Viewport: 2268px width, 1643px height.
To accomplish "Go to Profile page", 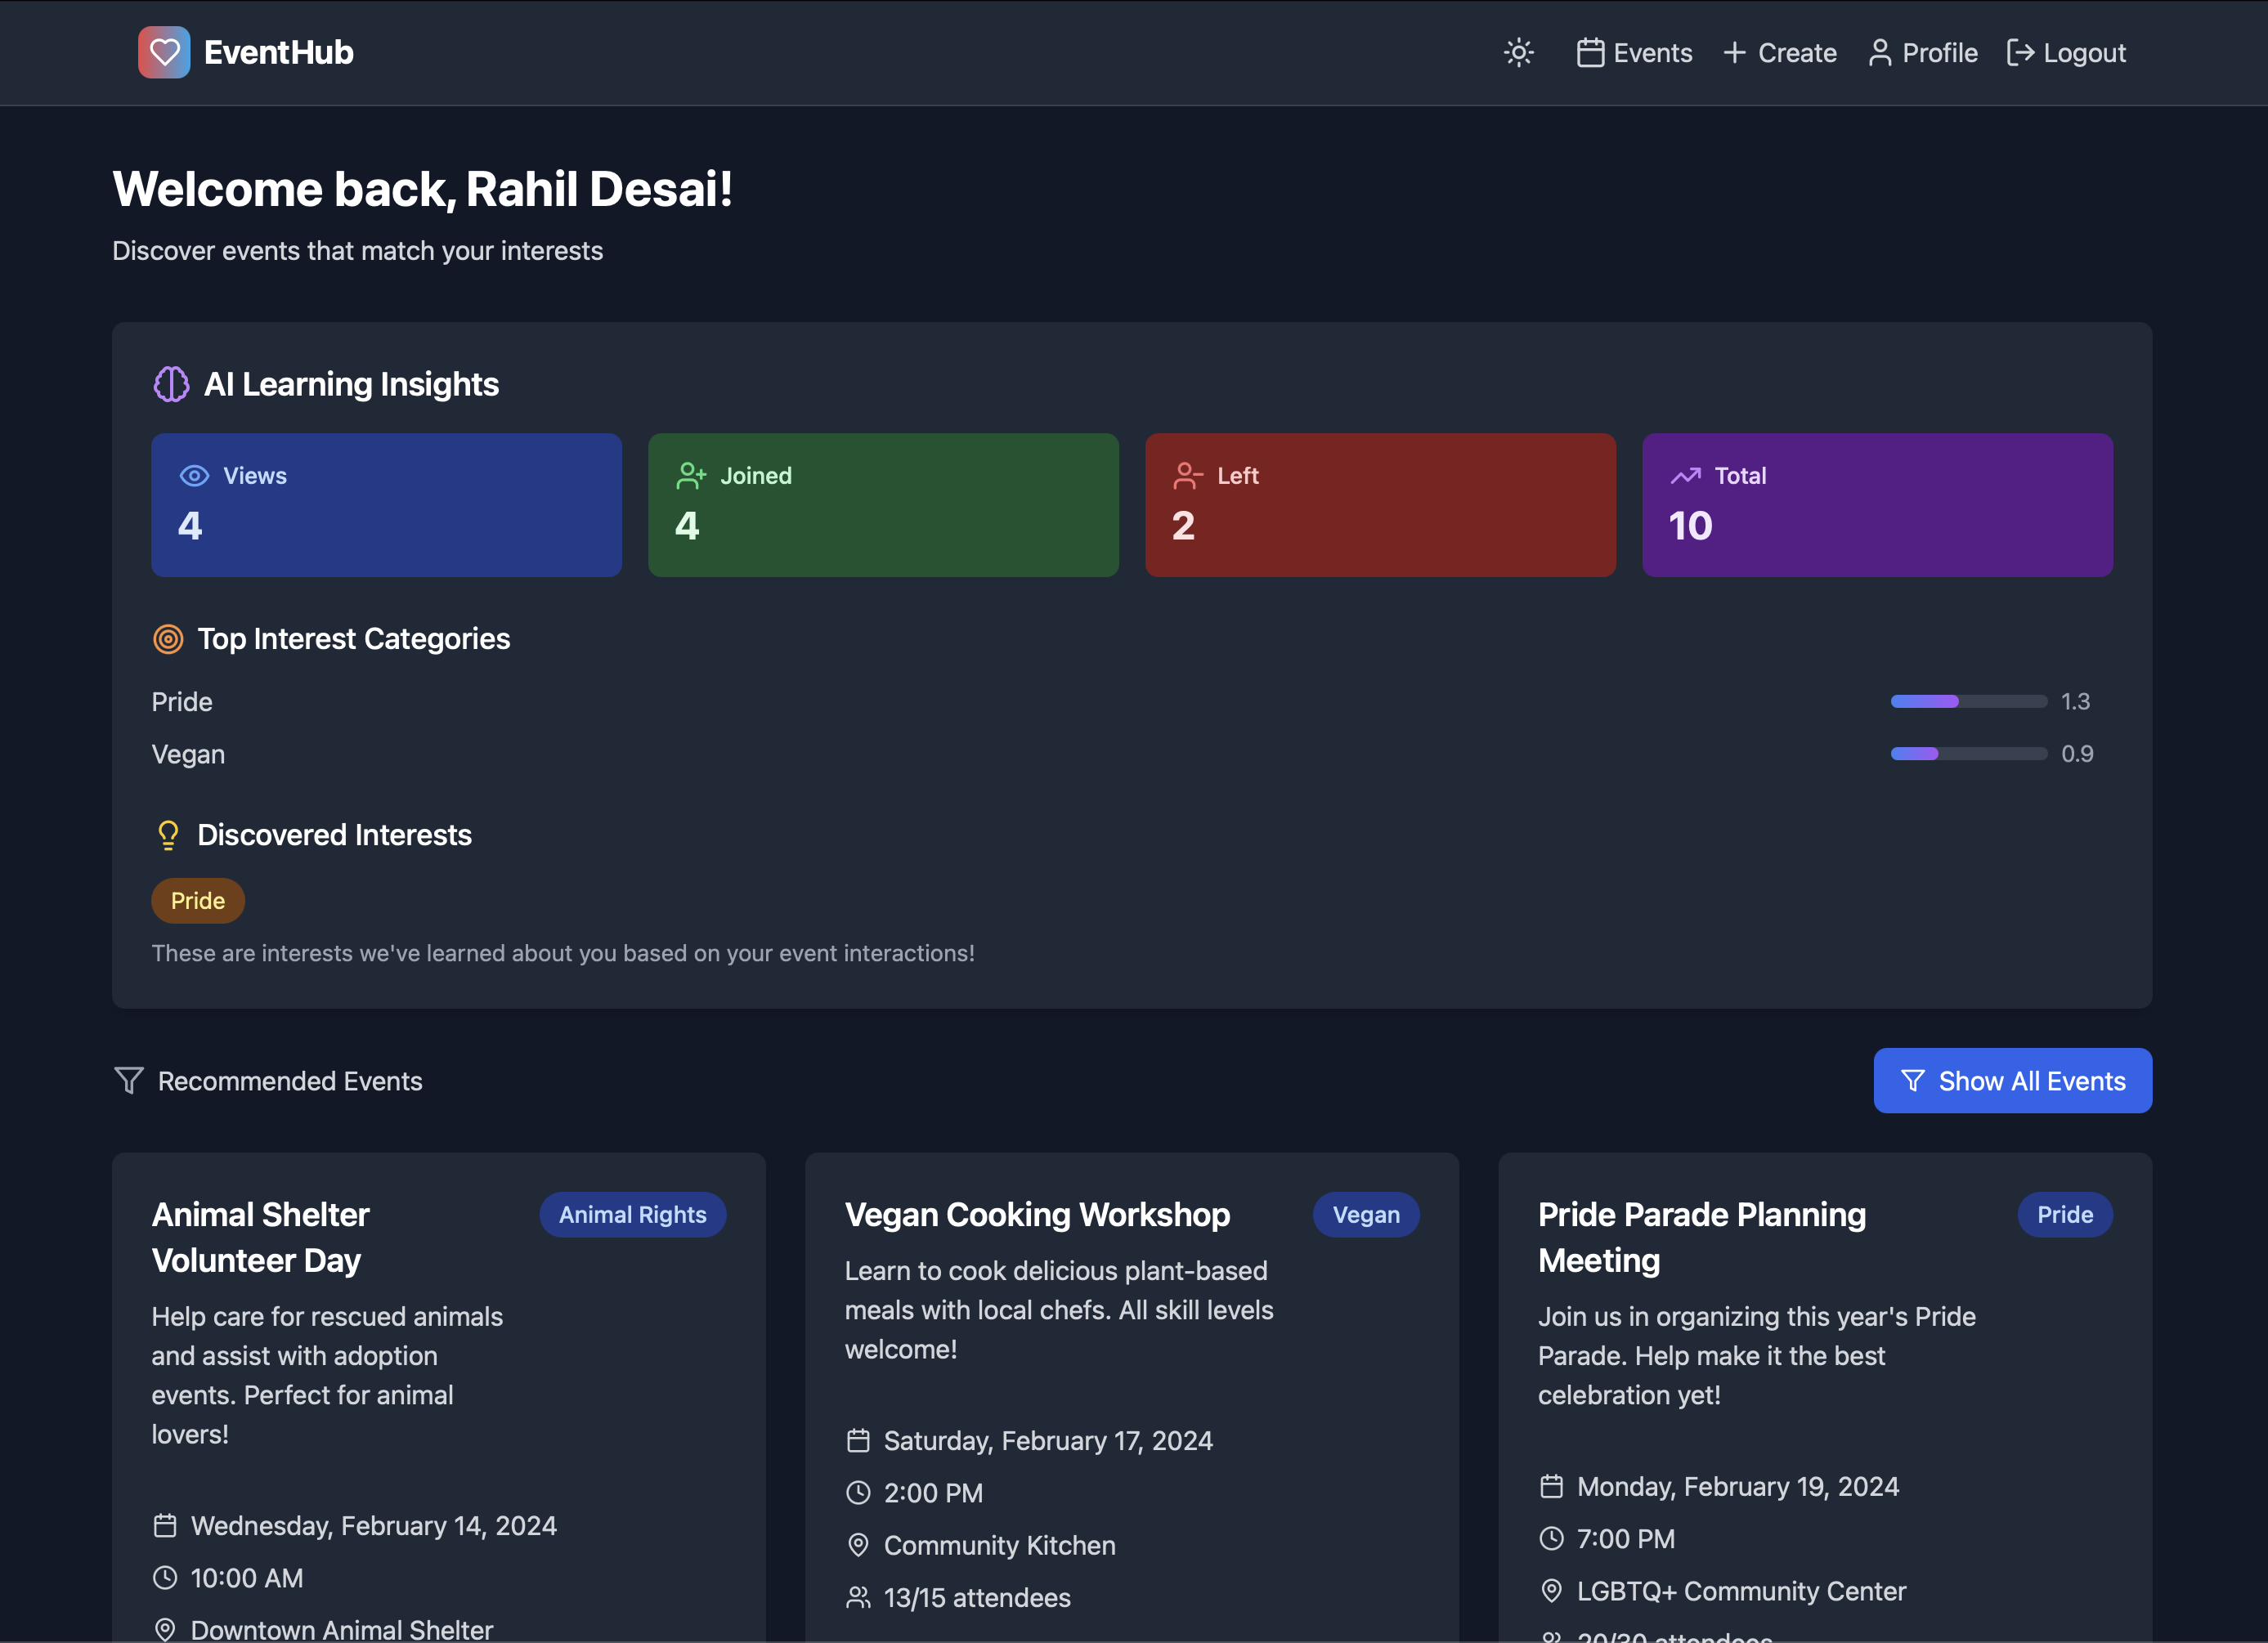I will 1922,52.
